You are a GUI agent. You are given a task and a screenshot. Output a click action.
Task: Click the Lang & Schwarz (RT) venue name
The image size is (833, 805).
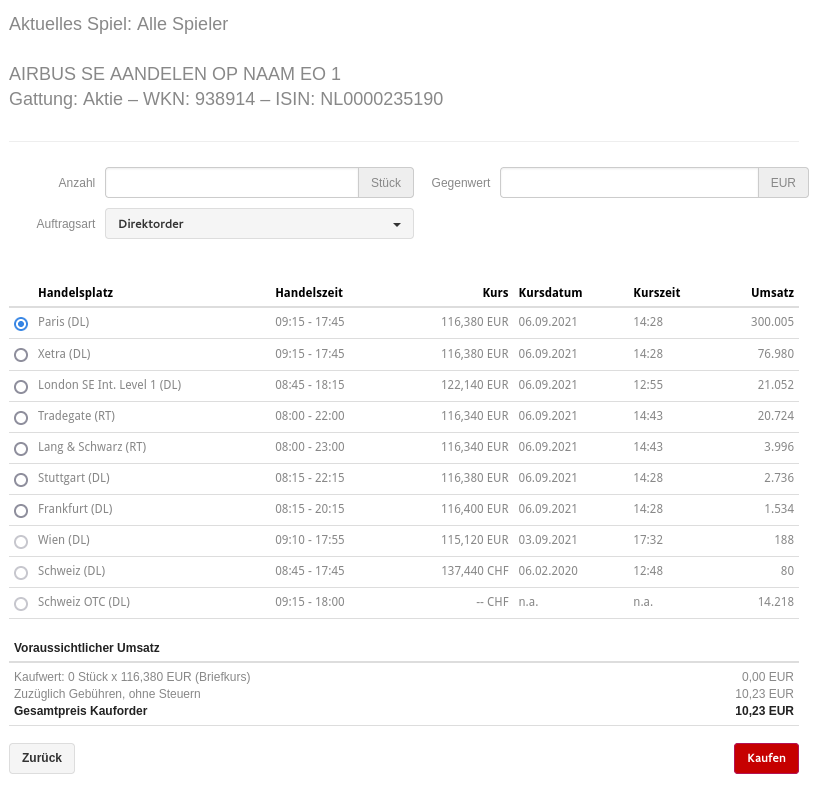(x=92, y=447)
